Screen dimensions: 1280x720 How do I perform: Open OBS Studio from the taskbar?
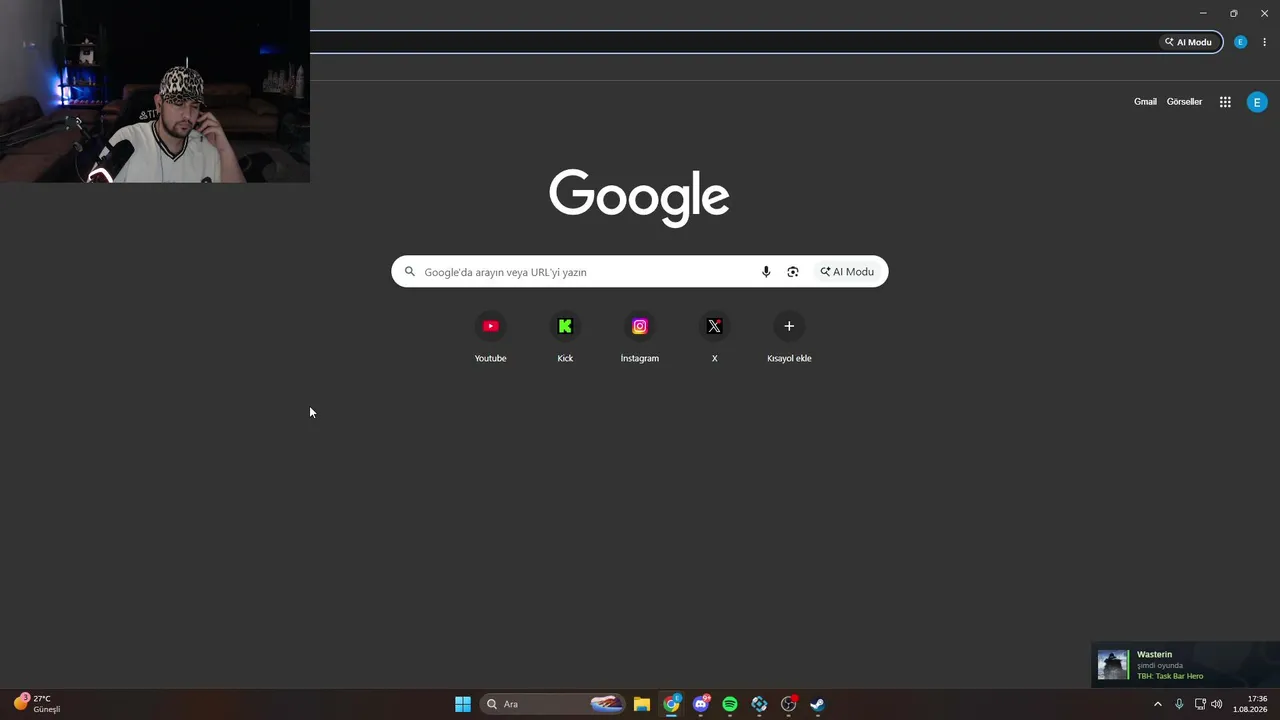point(788,704)
